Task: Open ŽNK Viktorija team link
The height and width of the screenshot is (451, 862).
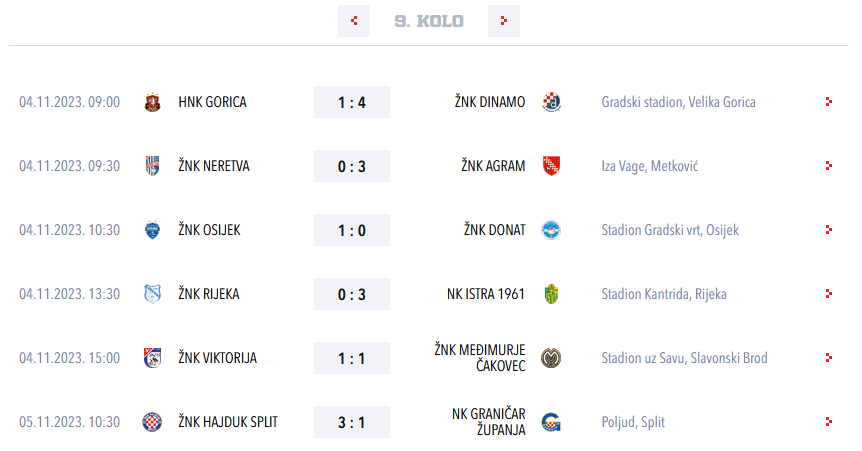Action: 217,358
